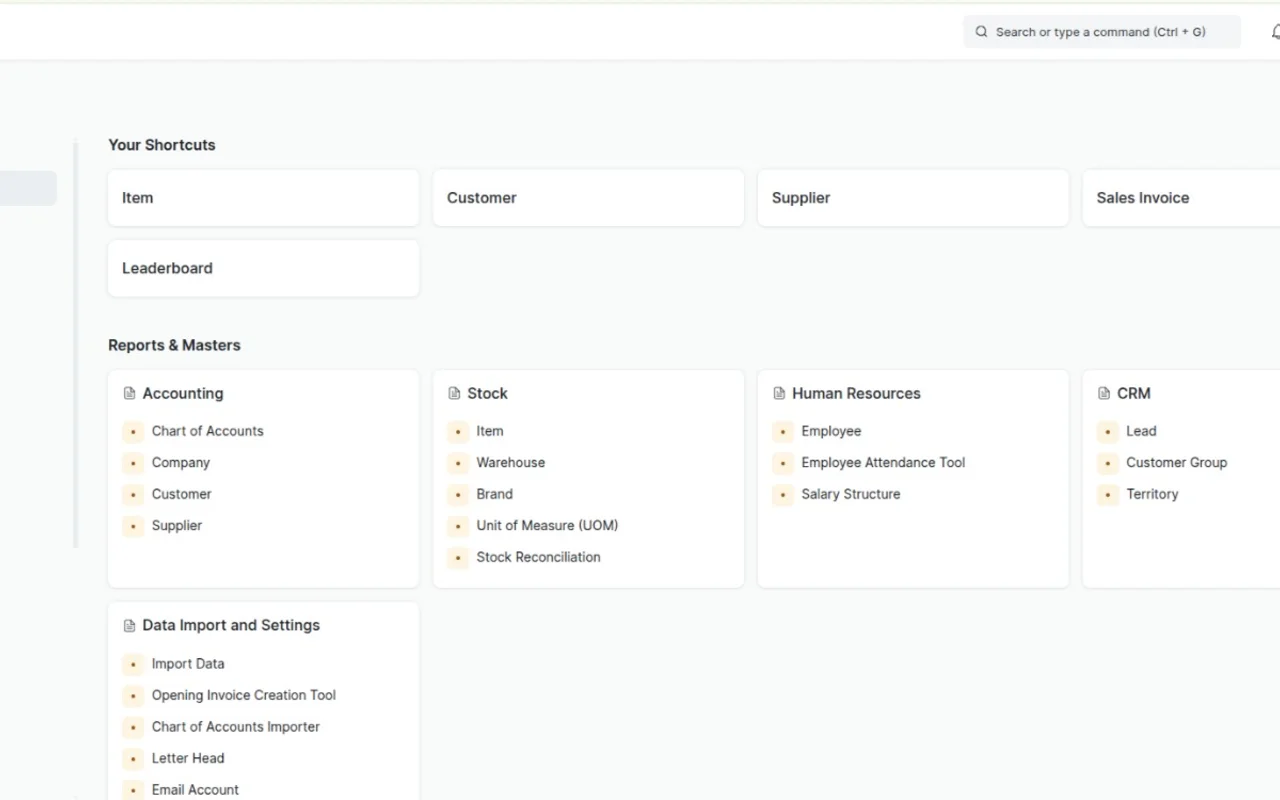Open the notifications bell icon
The height and width of the screenshot is (800, 1280).
point(1275,32)
